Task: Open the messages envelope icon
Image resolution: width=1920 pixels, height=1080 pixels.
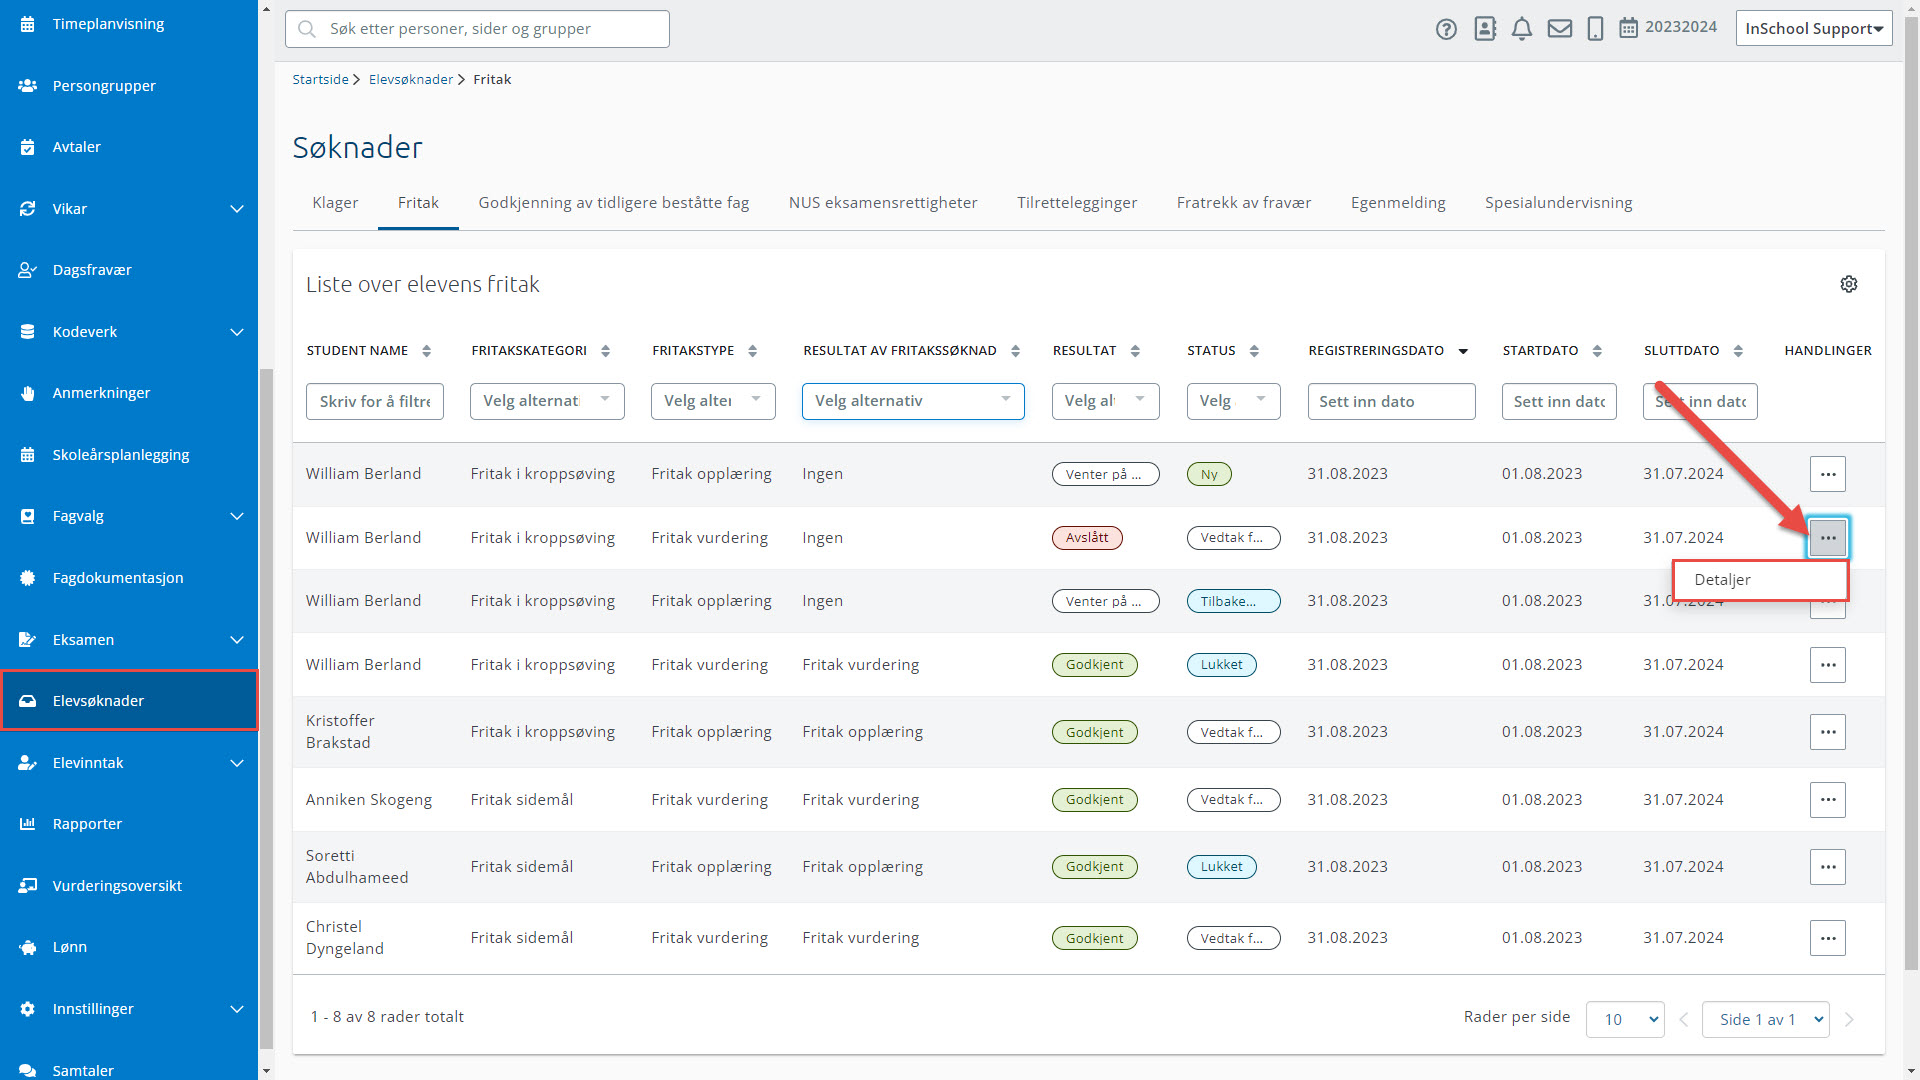Action: tap(1560, 29)
